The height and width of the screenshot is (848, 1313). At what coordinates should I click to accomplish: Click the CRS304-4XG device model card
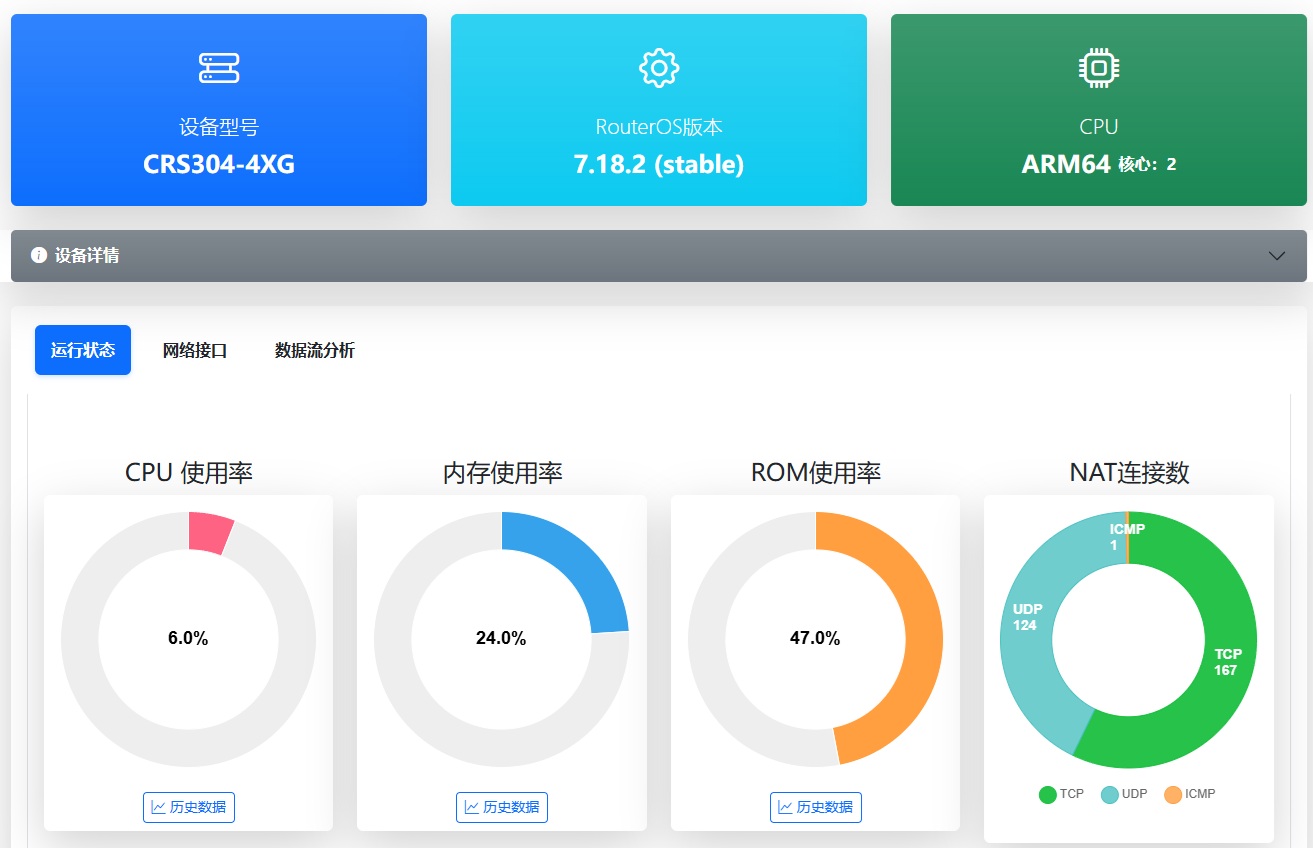(x=219, y=110)
